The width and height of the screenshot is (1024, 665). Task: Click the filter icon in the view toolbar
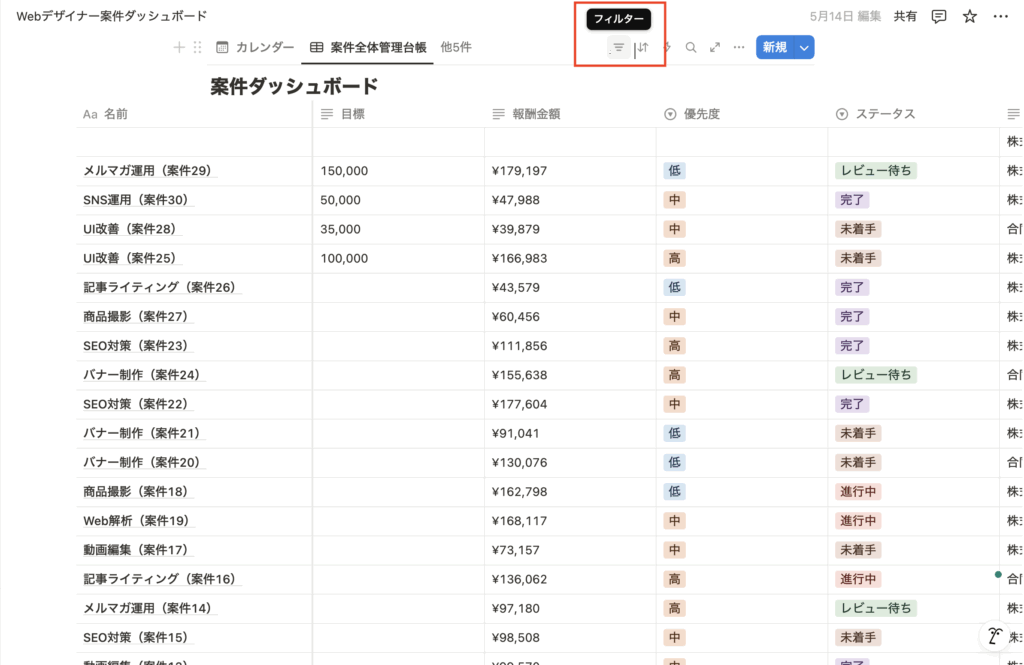click(x=618, y=47)
